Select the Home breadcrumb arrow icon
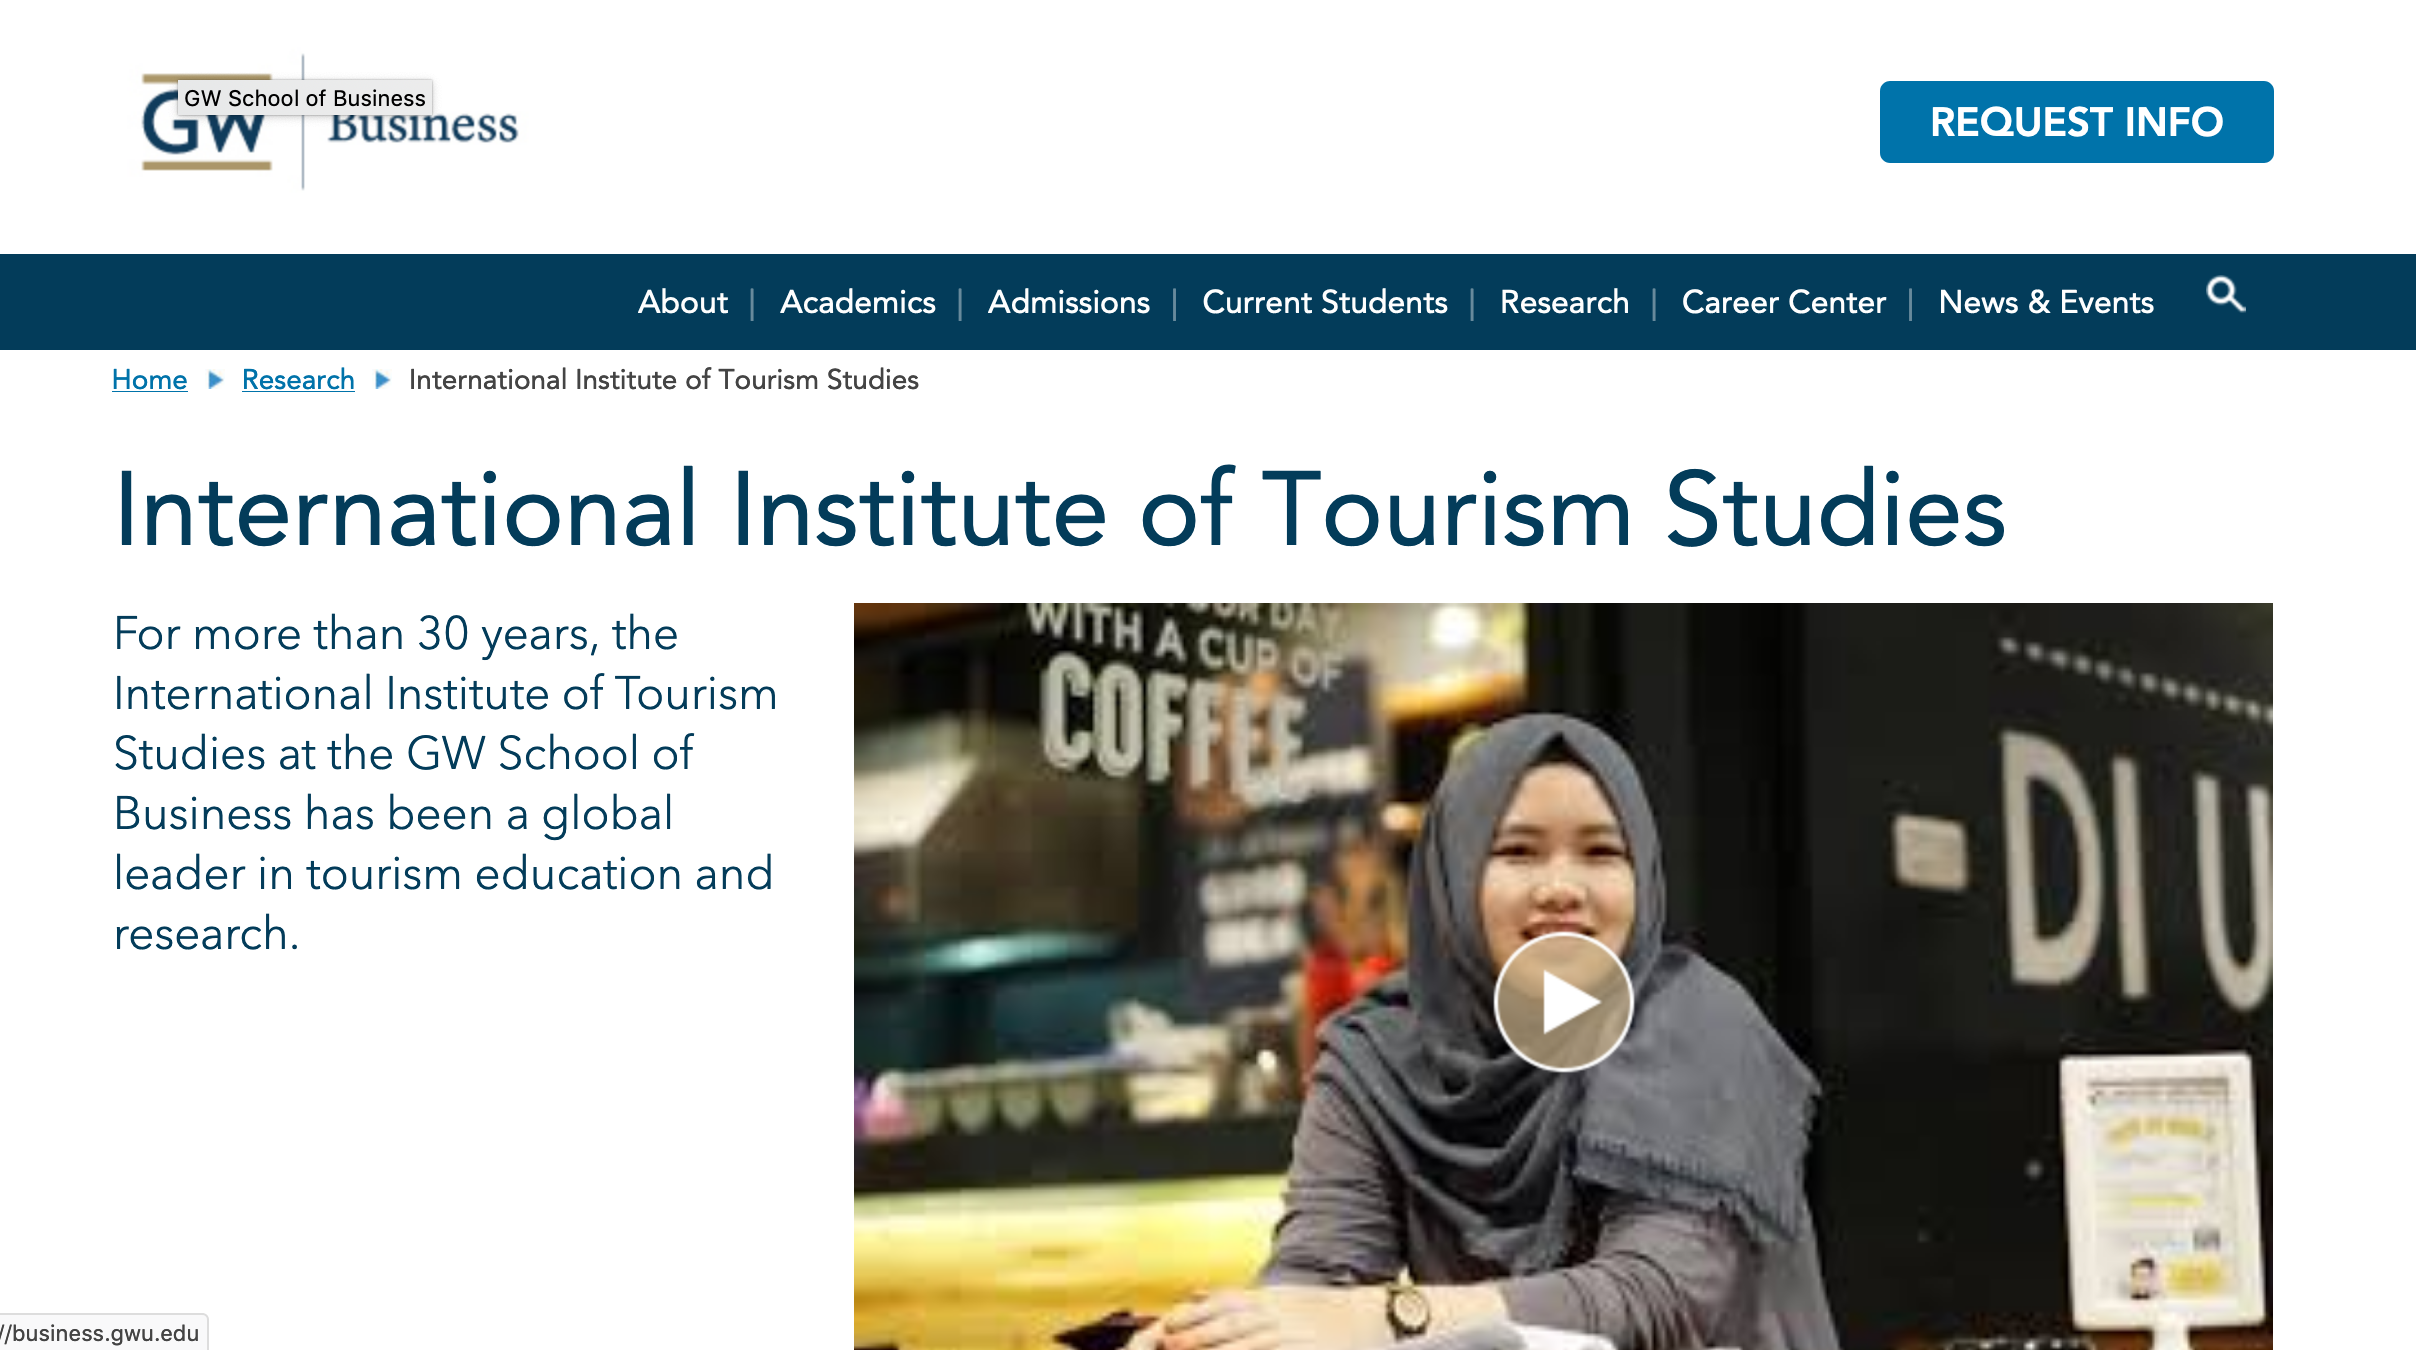This screenshot has width=2416, height=1350. pyautogui.click(x=215, y=380)
